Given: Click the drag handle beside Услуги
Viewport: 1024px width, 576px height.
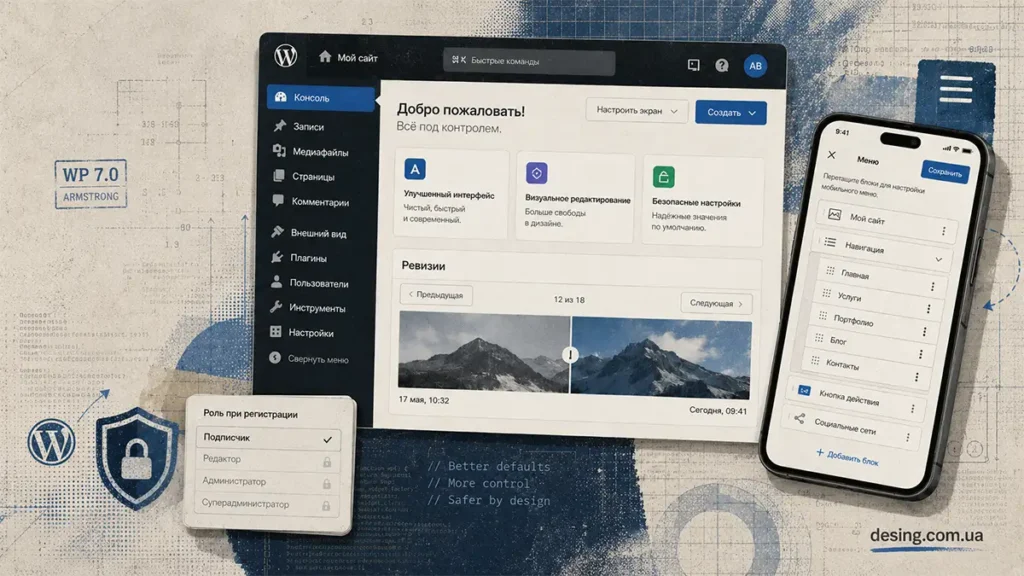Looking at the screenshot, I should click(x=827, y=293).
